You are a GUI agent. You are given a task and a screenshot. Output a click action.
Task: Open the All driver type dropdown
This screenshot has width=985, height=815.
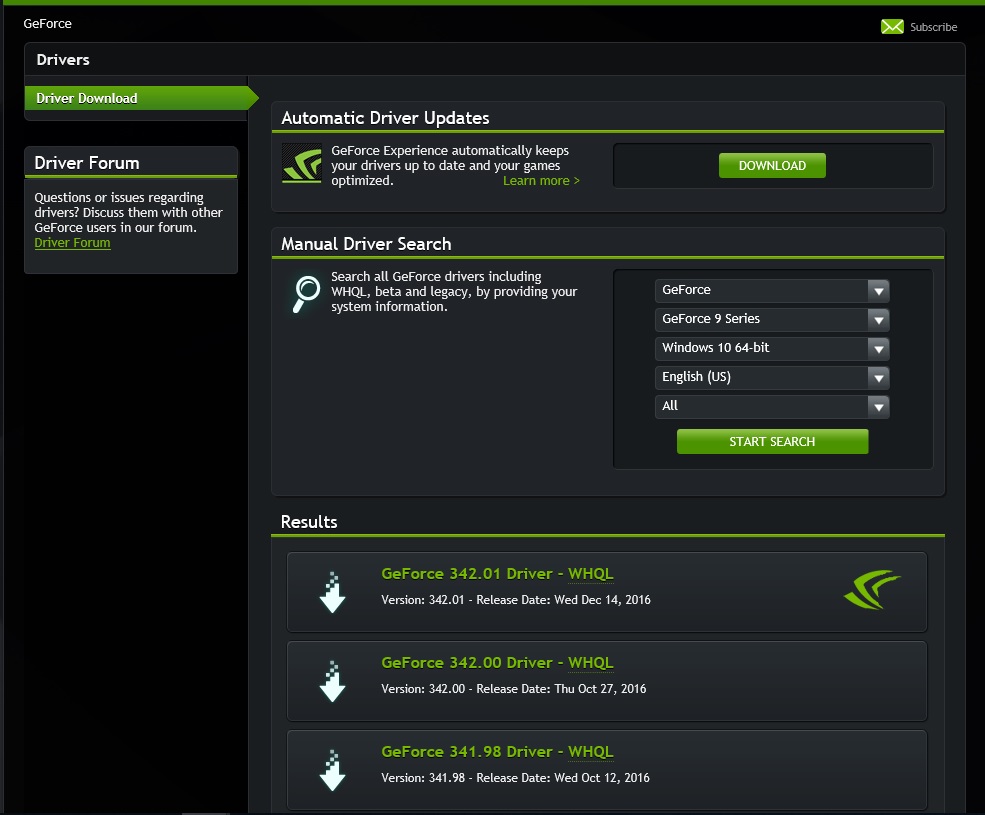click(x=772, y=406)
